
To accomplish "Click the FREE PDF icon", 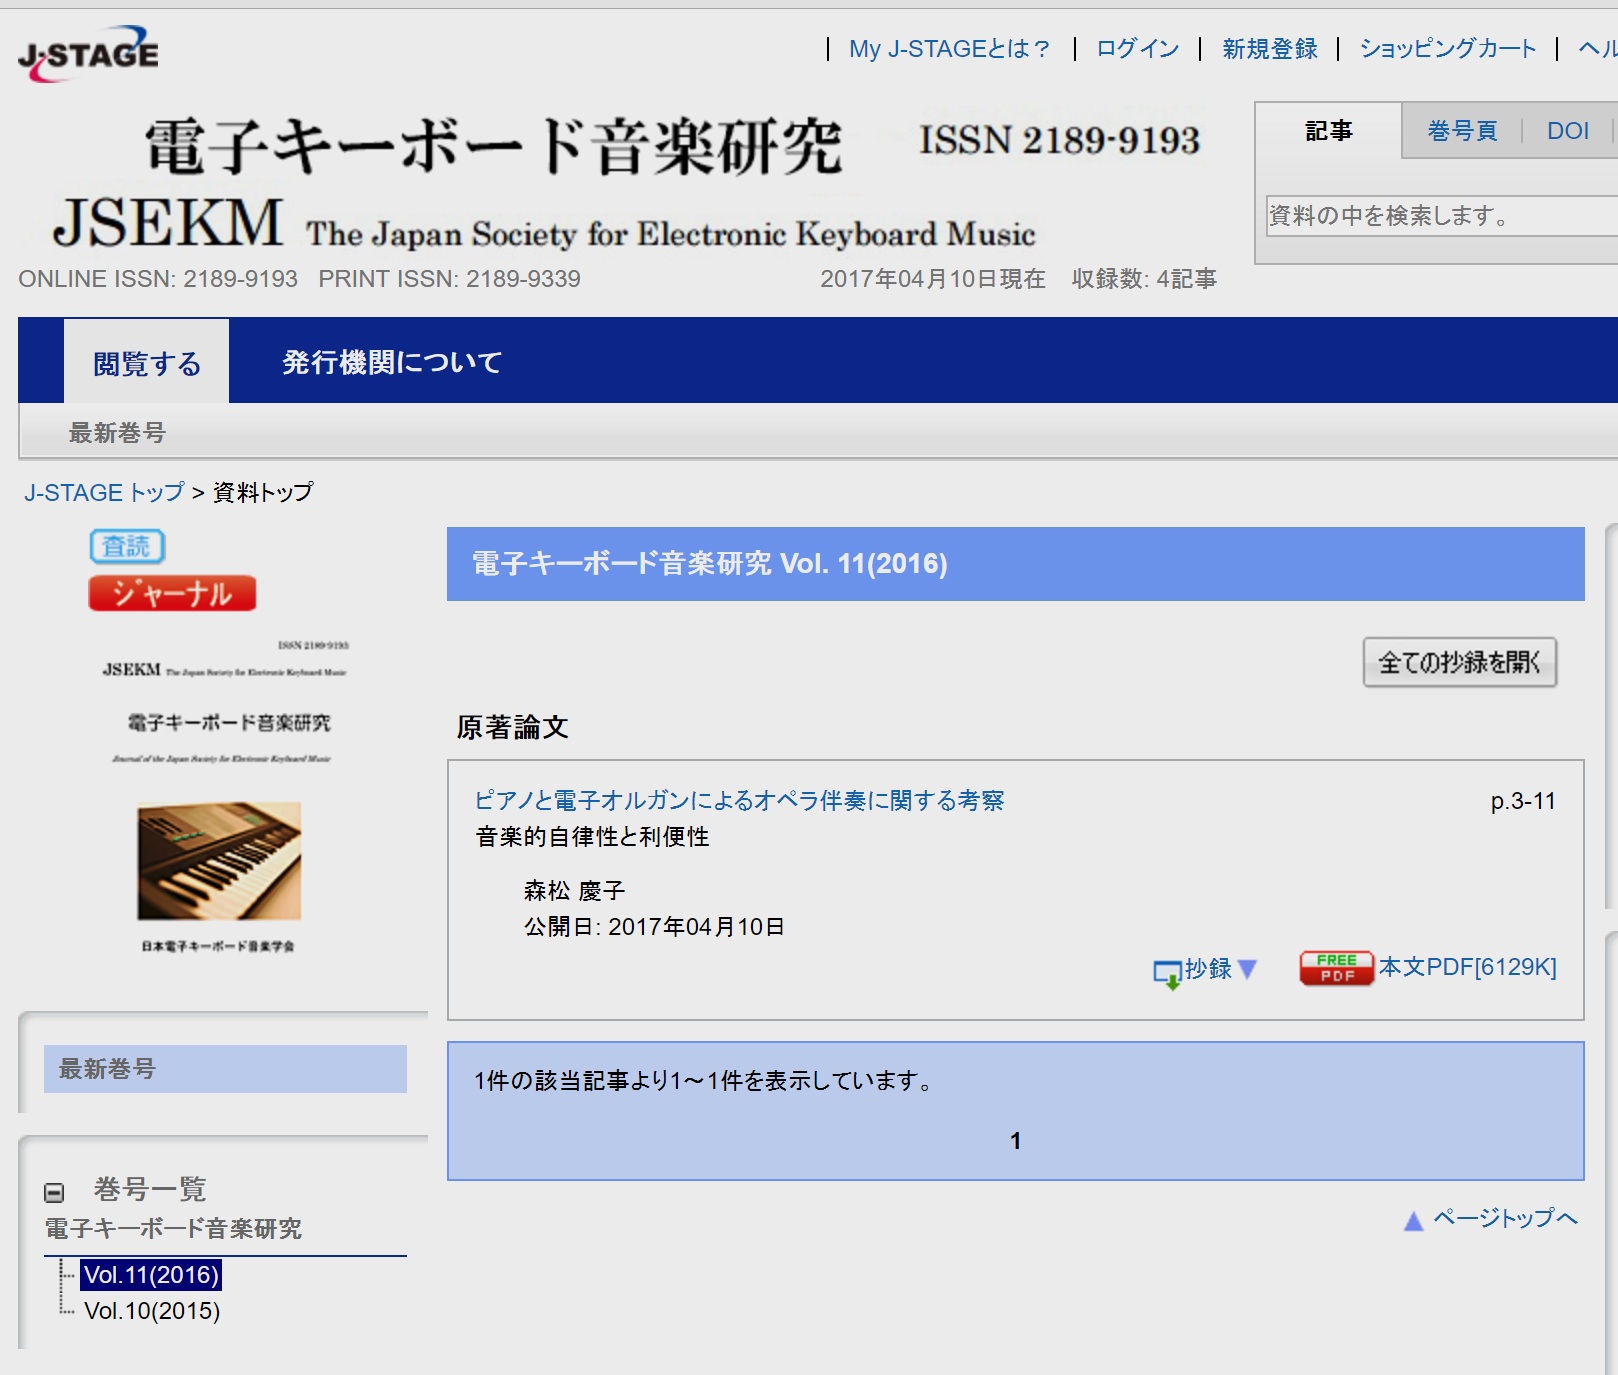I will [x=1336, y=968].
